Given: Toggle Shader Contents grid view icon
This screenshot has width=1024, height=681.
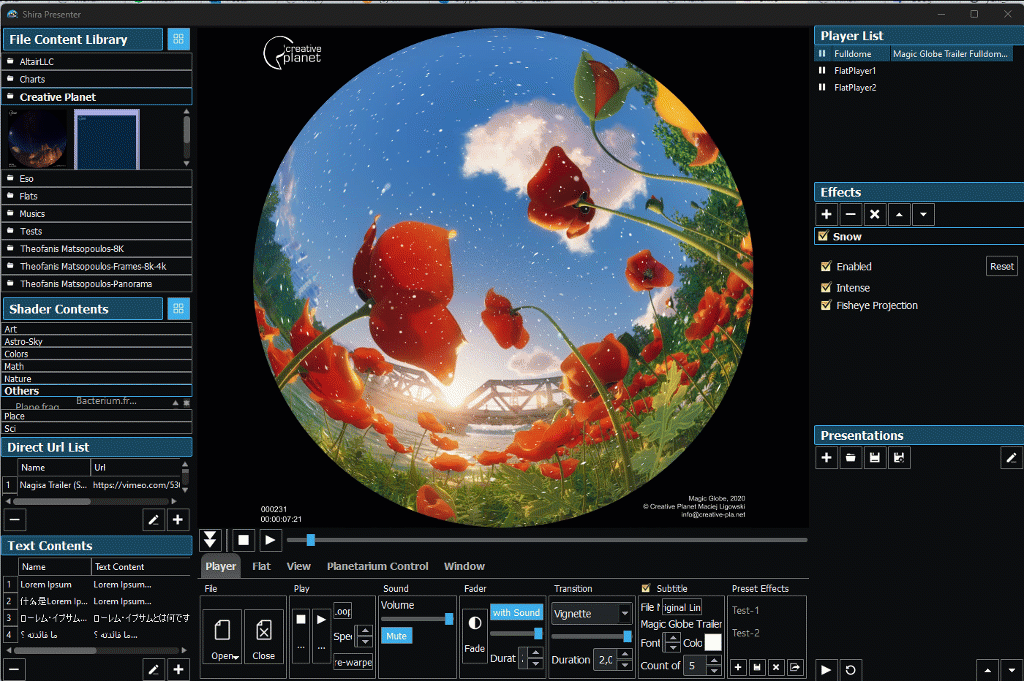Looking at the screenshot, I should click(178, 309).
